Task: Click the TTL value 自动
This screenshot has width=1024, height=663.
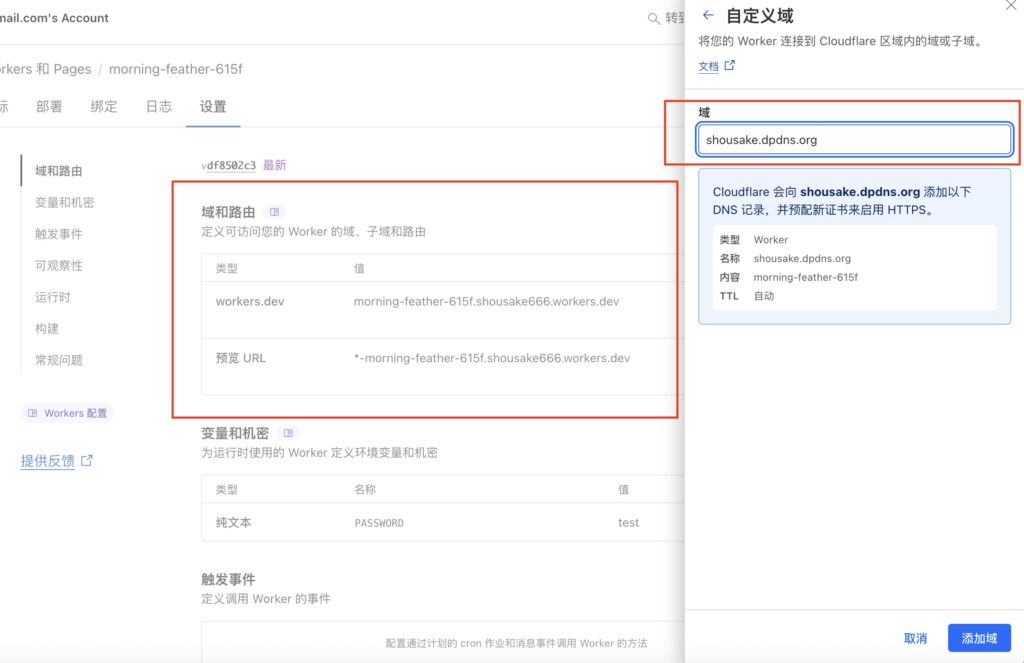Action: pyautogui.click(x=763, y=296)
